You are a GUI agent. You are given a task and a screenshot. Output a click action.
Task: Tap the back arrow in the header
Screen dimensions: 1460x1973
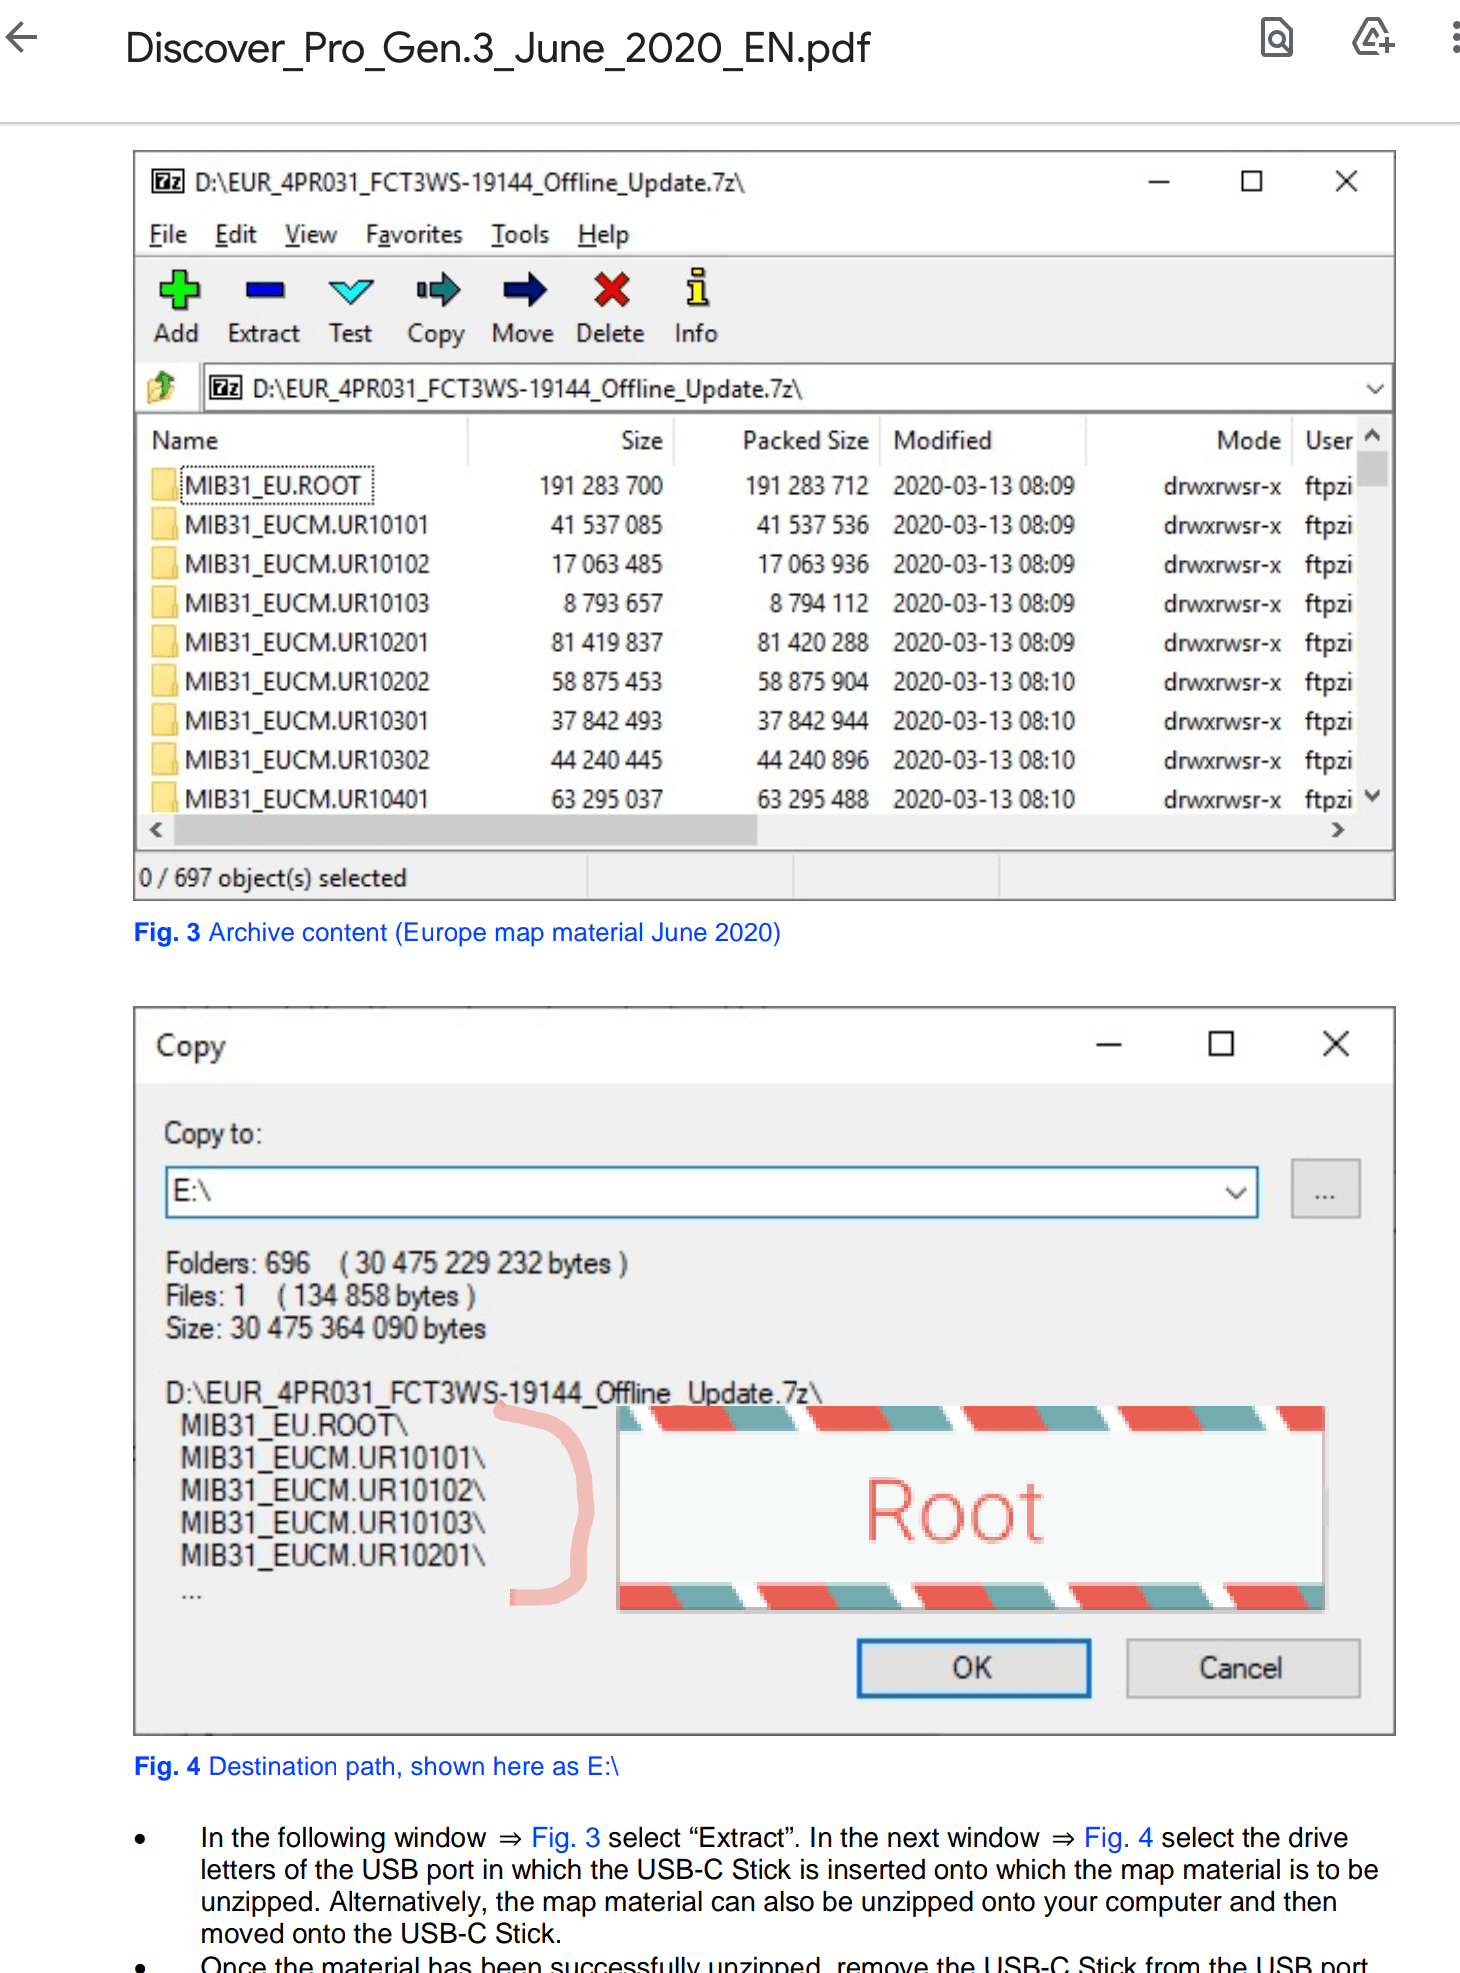click(22, 38)
